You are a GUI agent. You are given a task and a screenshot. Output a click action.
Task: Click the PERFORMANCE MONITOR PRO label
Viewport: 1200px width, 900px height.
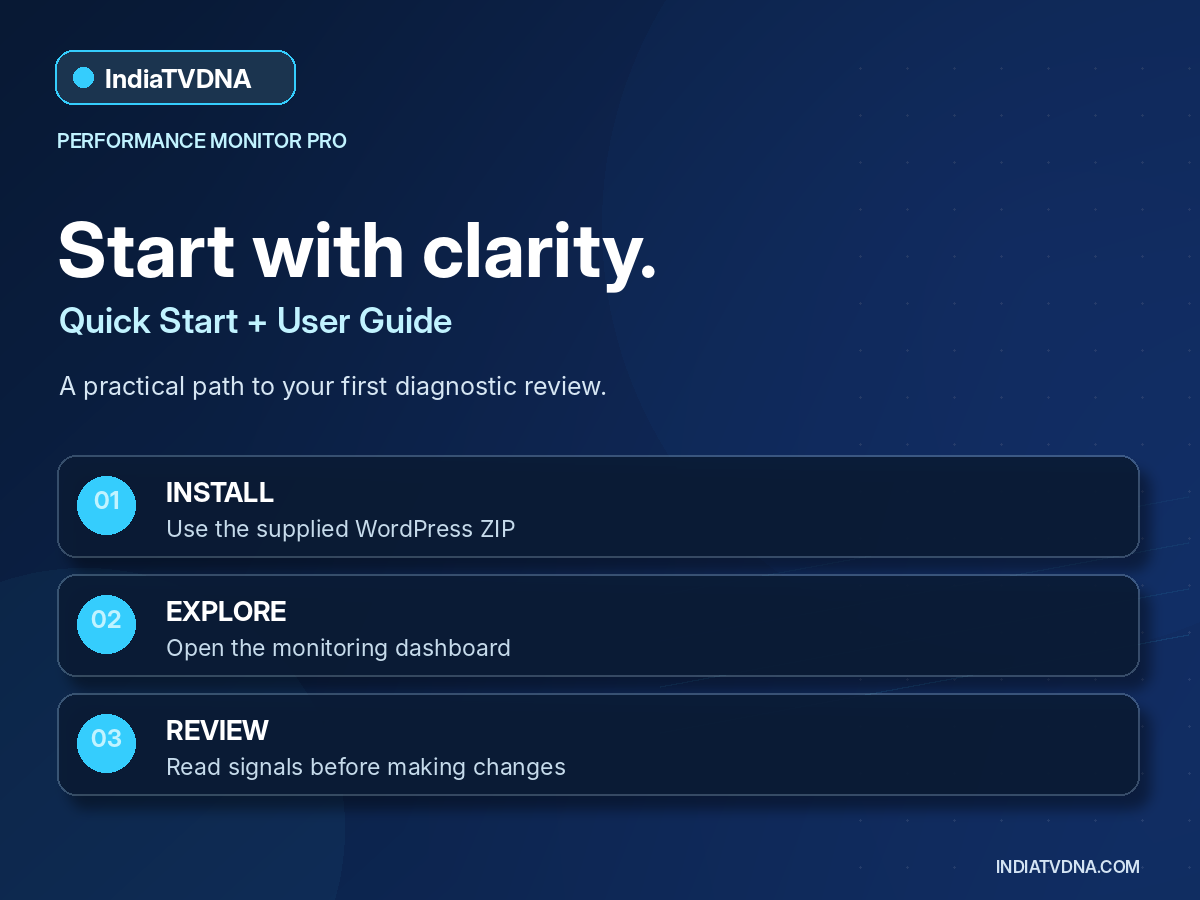click(x=202, y=141)
